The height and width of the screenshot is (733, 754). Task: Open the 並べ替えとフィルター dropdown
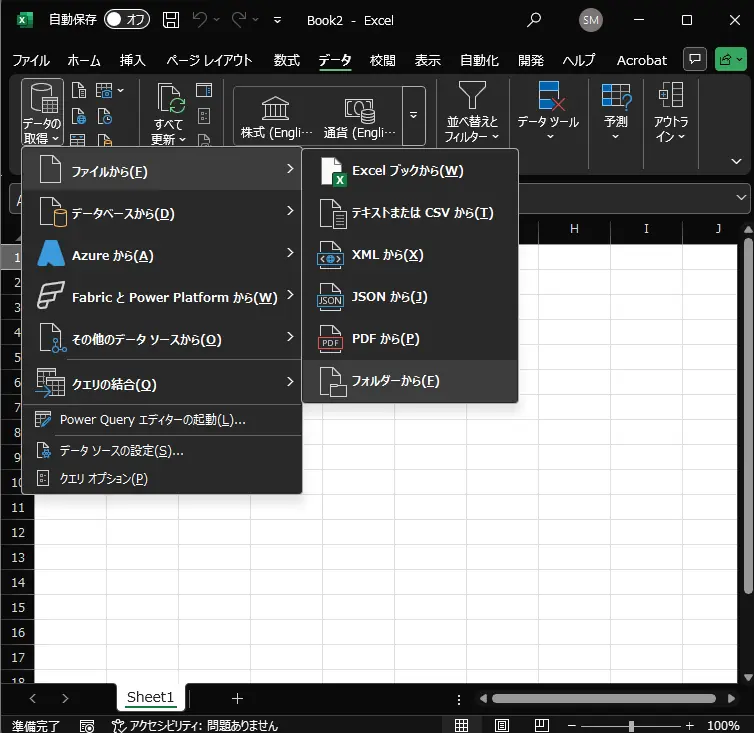point(472,113)
